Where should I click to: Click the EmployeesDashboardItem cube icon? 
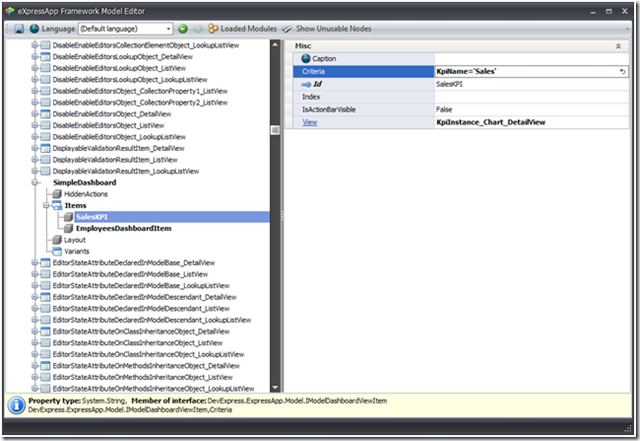[69, 228]
